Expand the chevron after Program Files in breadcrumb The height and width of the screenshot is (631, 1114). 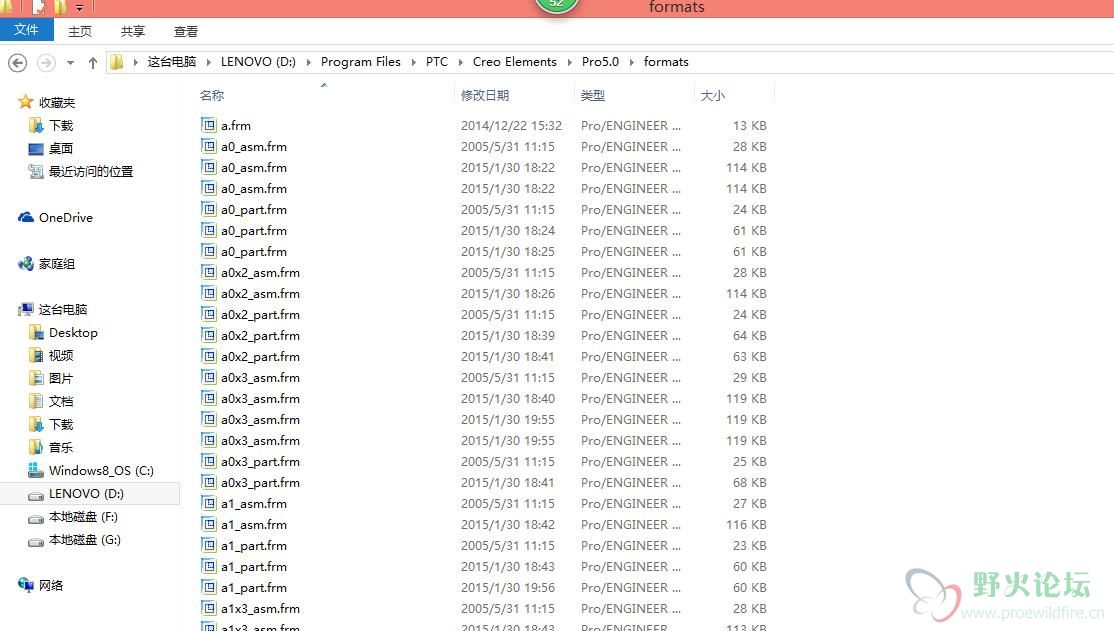coord(413,63)
